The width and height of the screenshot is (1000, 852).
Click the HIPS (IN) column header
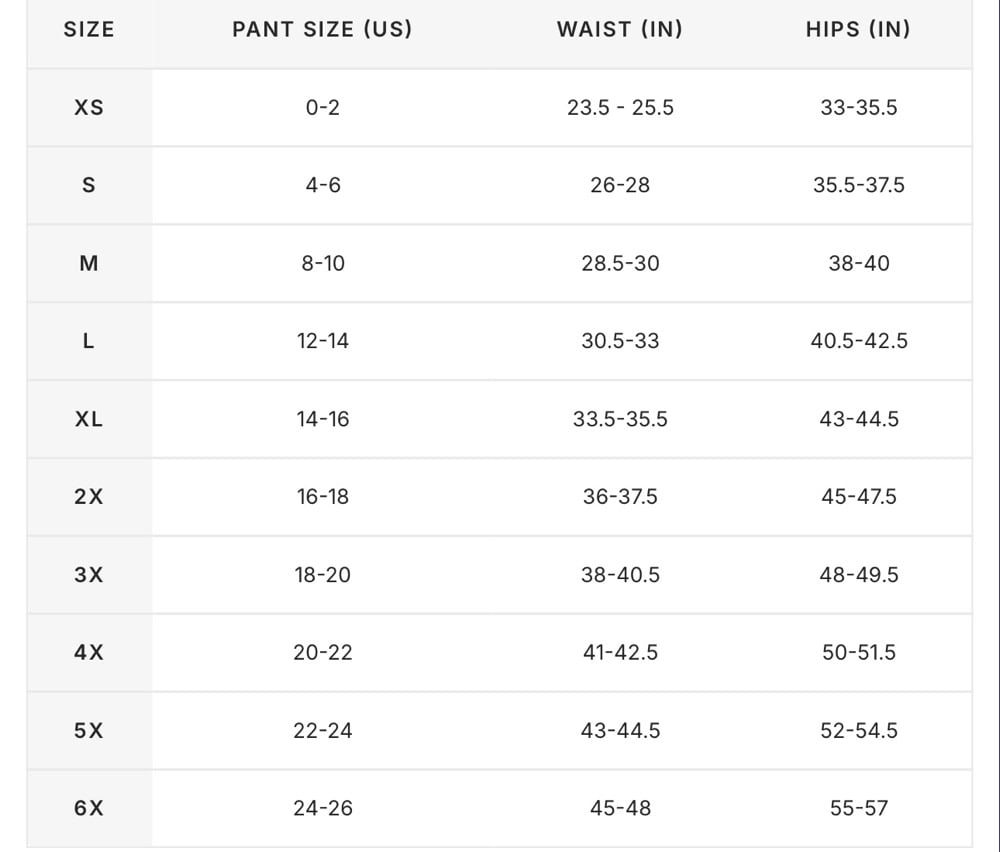[x=858, y=30]
